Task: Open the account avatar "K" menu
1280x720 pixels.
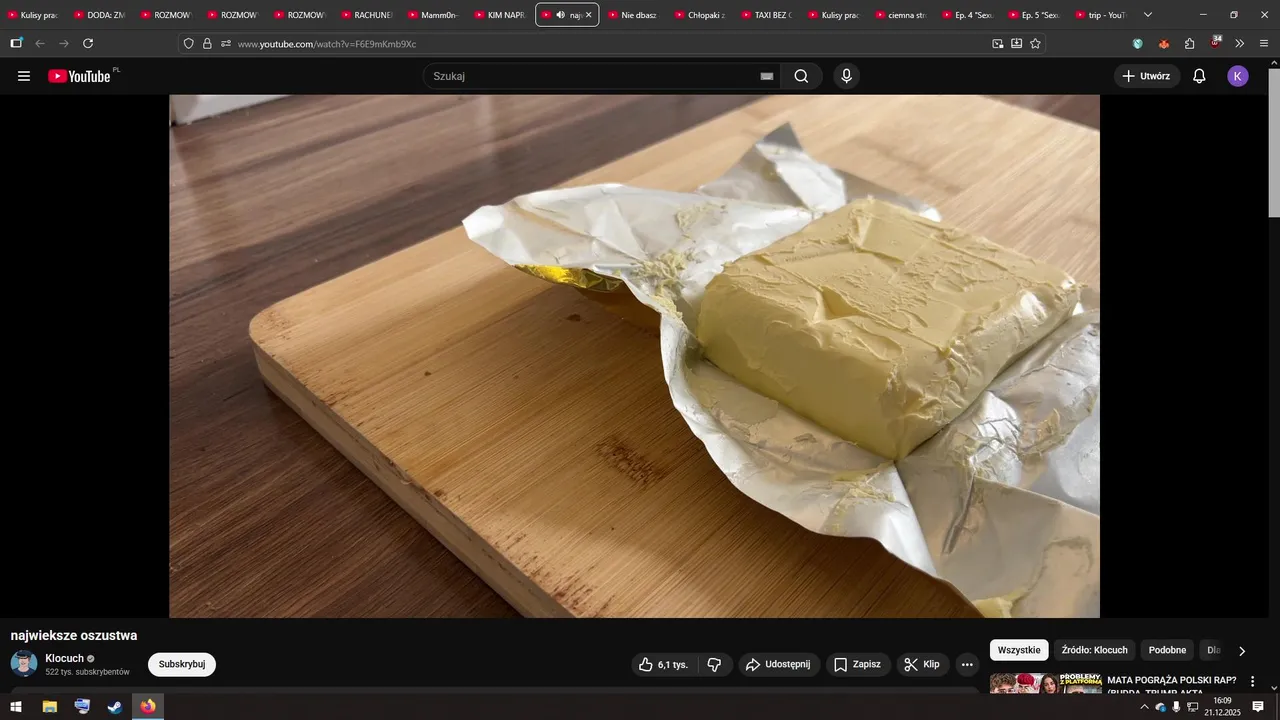Action: 1238,76
